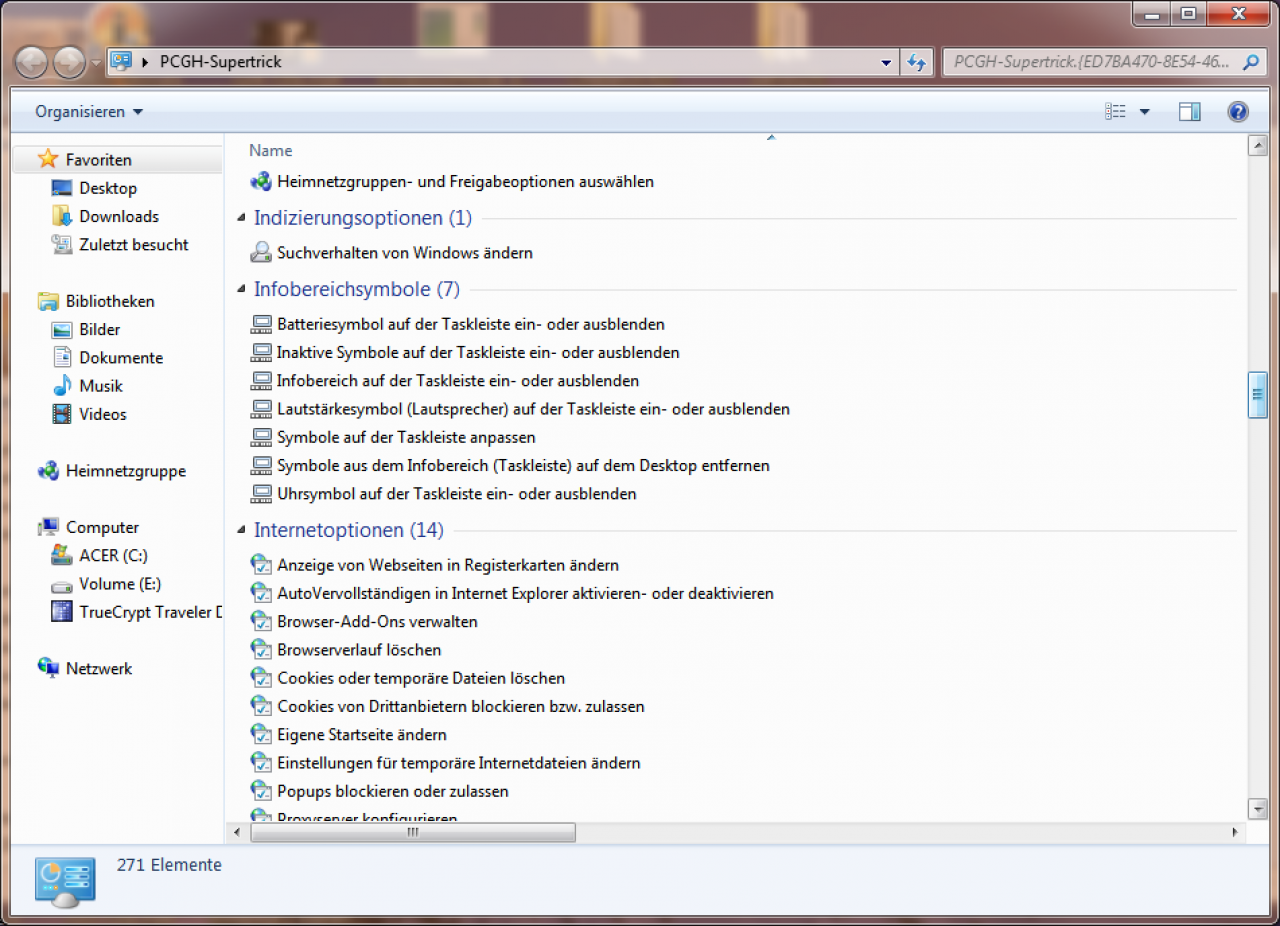Collapse the Infobereichsymbole group triangle

(x=241, y=289)
